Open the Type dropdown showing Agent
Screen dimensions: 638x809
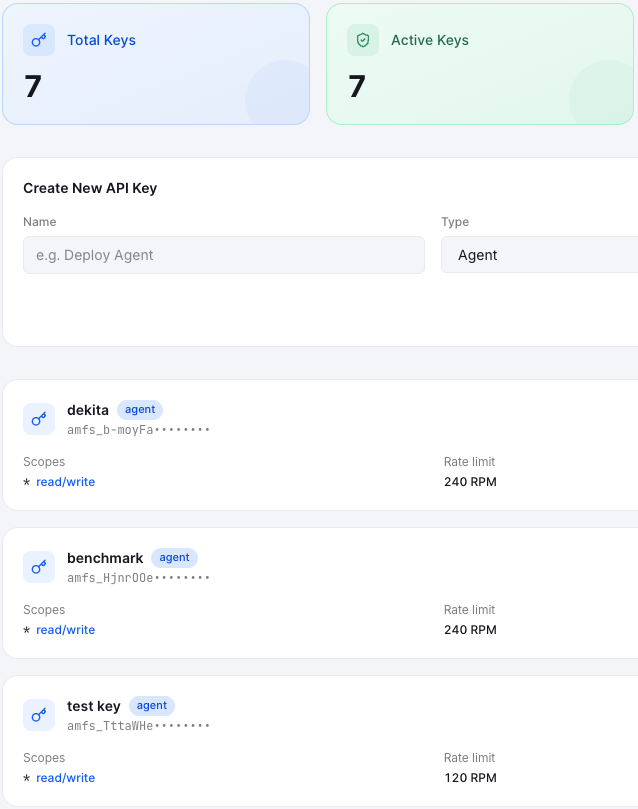coord(539,255)
